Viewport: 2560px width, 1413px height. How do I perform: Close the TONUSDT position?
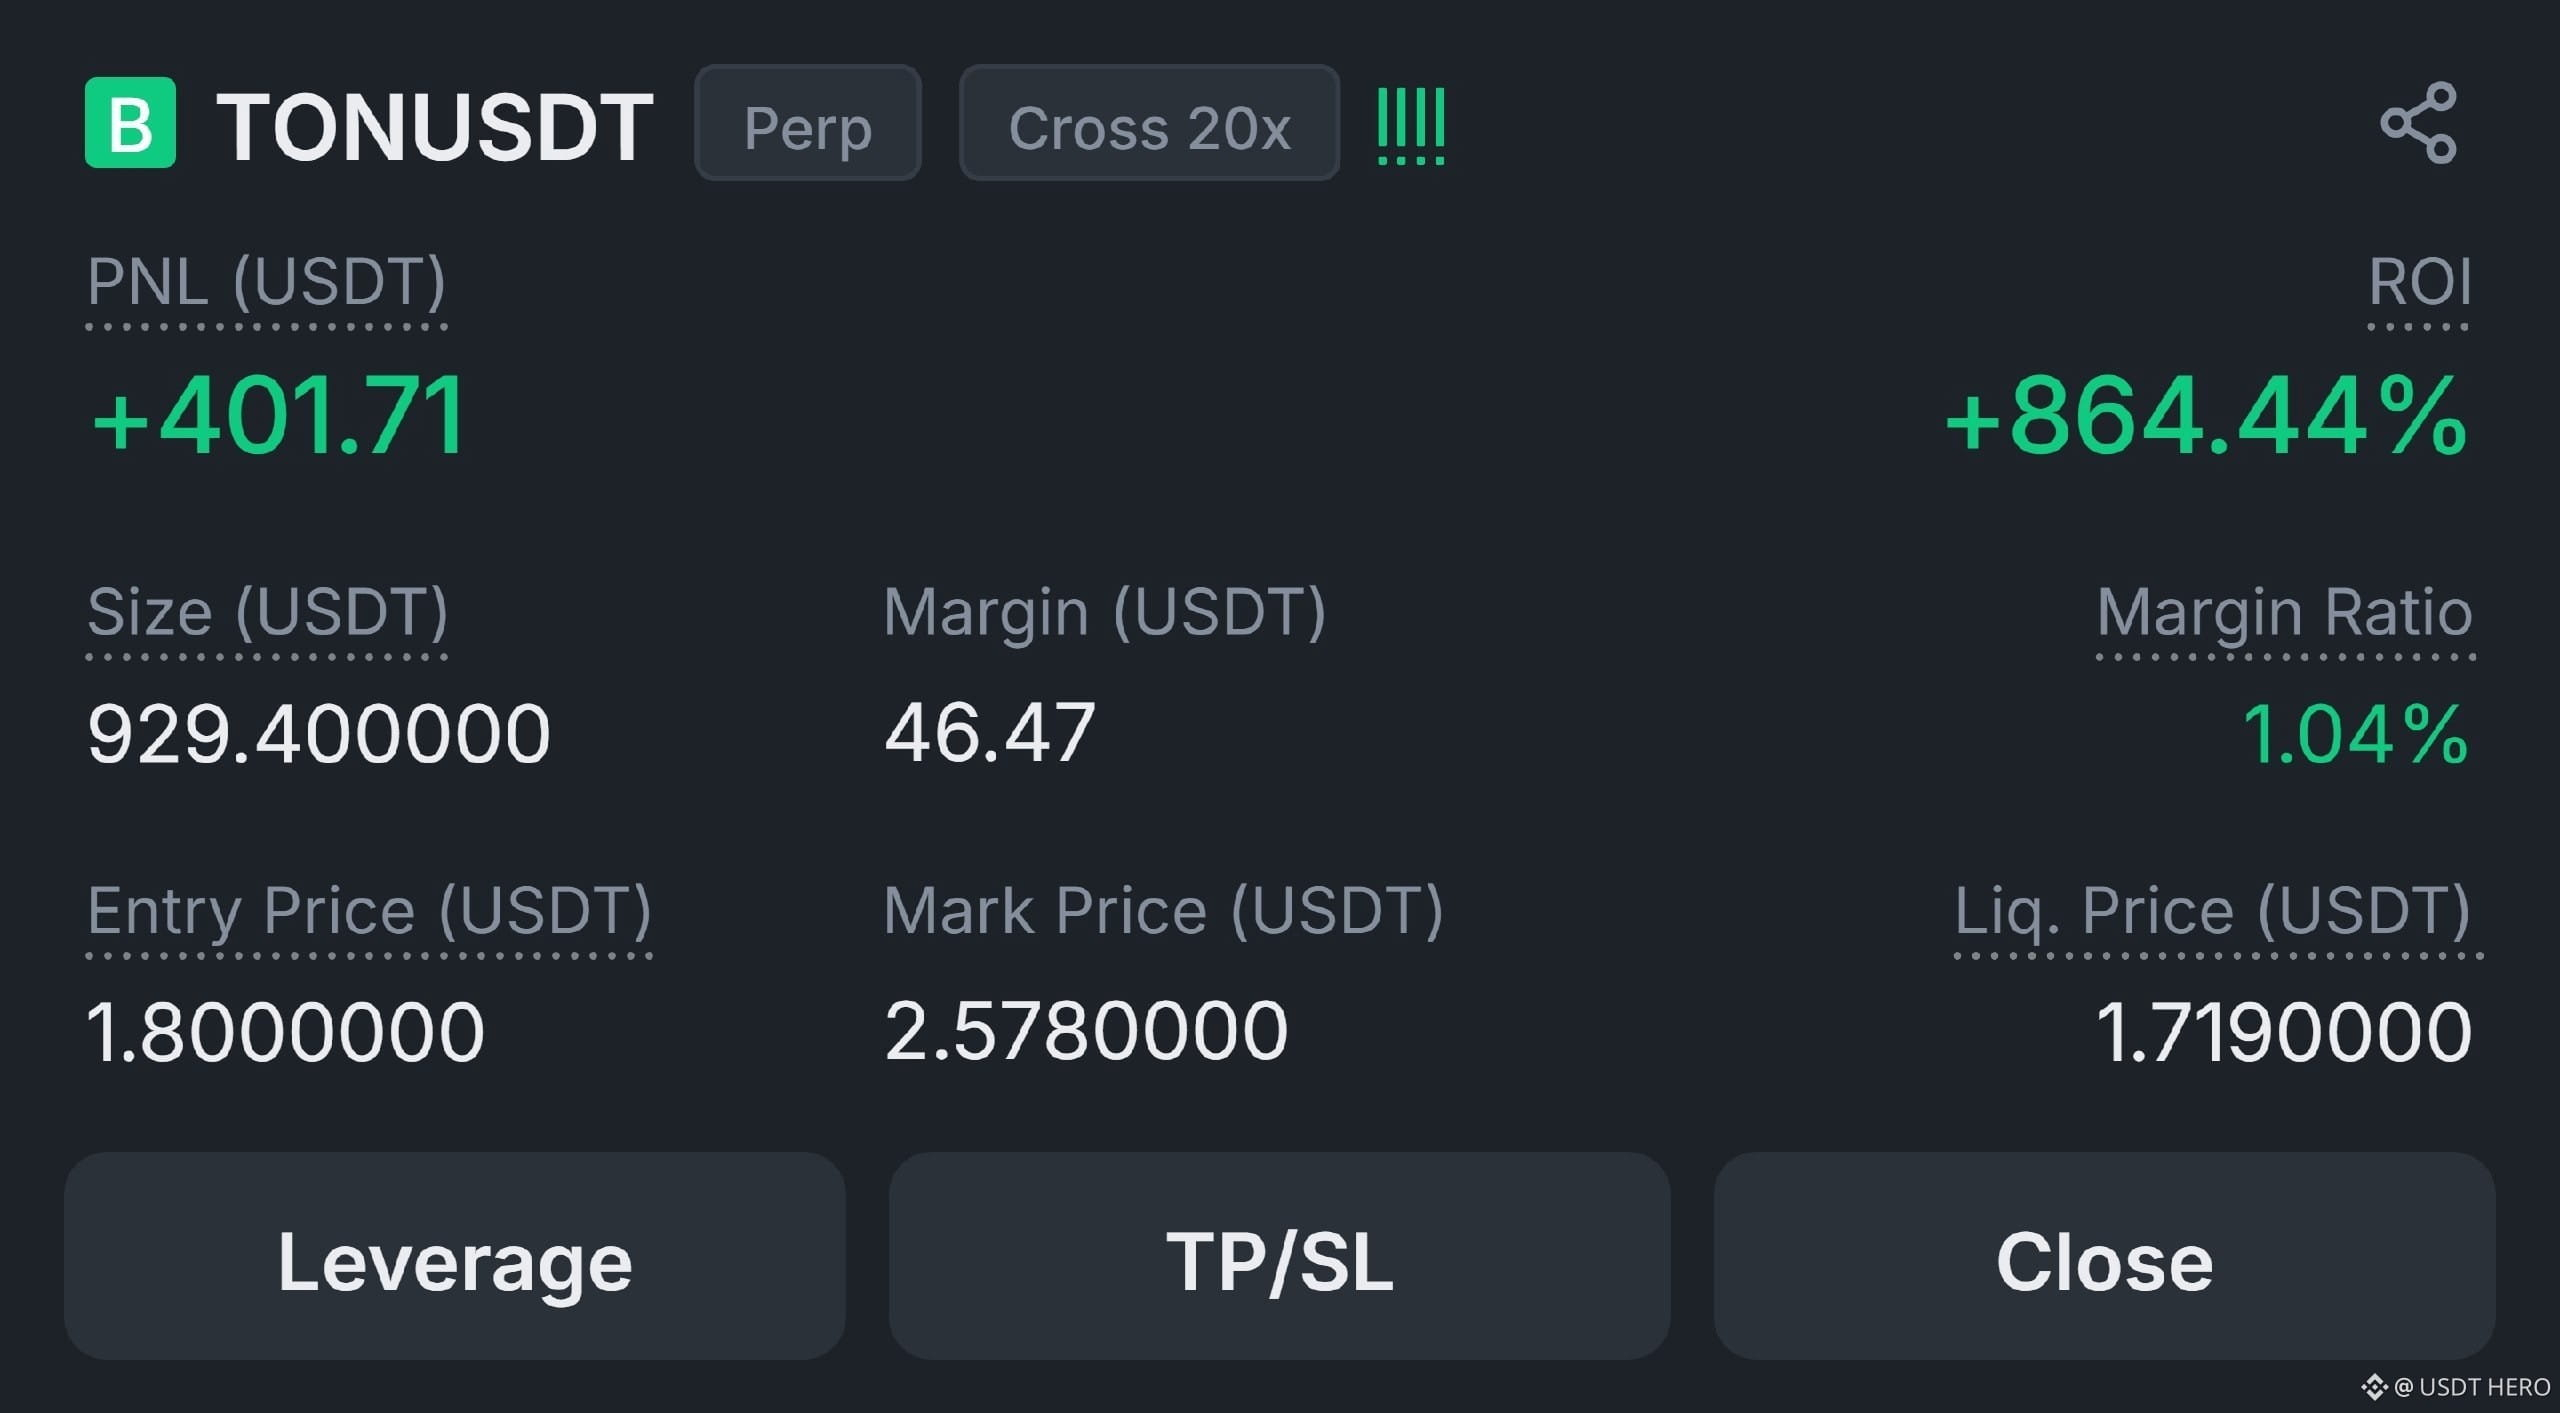(2105, 1256)
